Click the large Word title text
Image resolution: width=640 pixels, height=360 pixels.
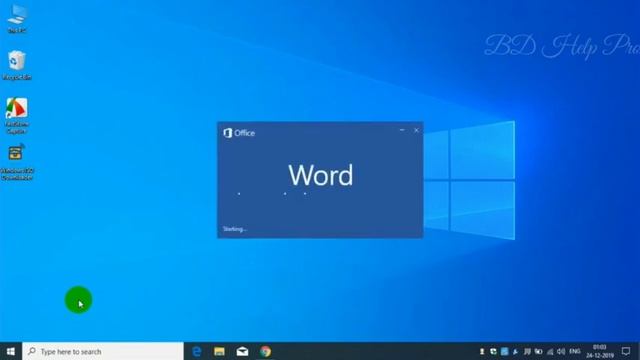click(x=320, y=175)
